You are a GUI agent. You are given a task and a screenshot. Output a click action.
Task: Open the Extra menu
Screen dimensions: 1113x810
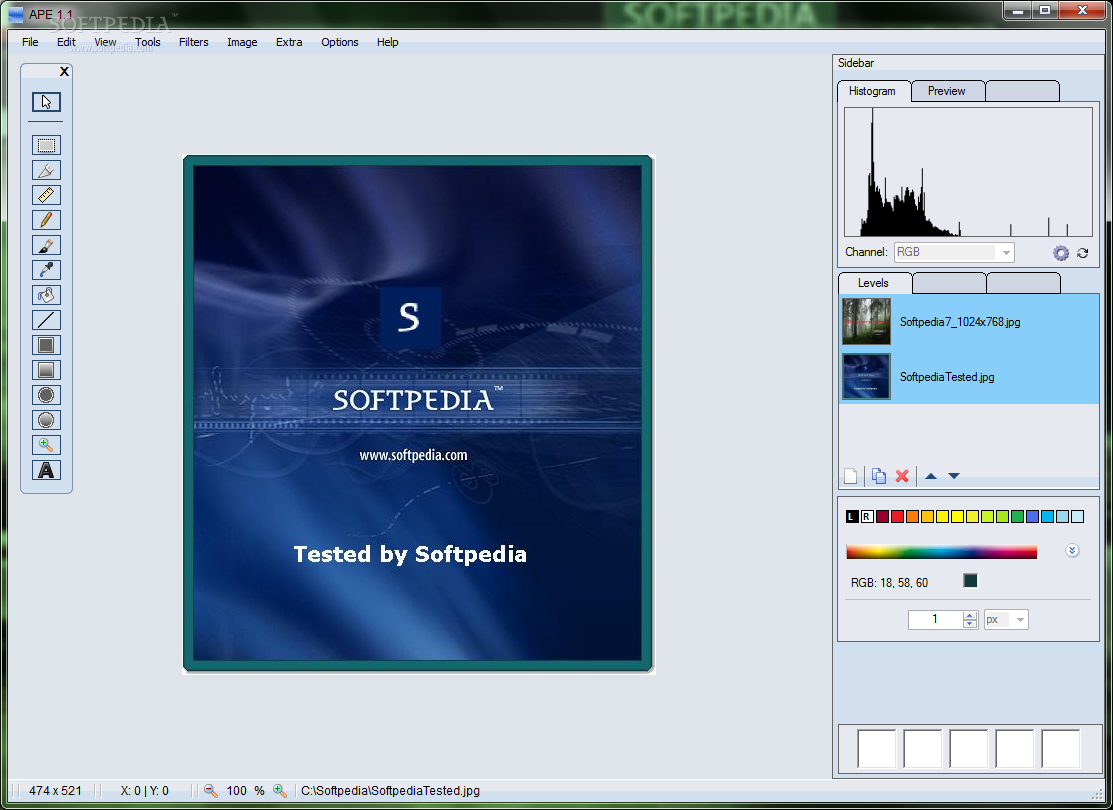pyautogui.click(x=289, y=42)
